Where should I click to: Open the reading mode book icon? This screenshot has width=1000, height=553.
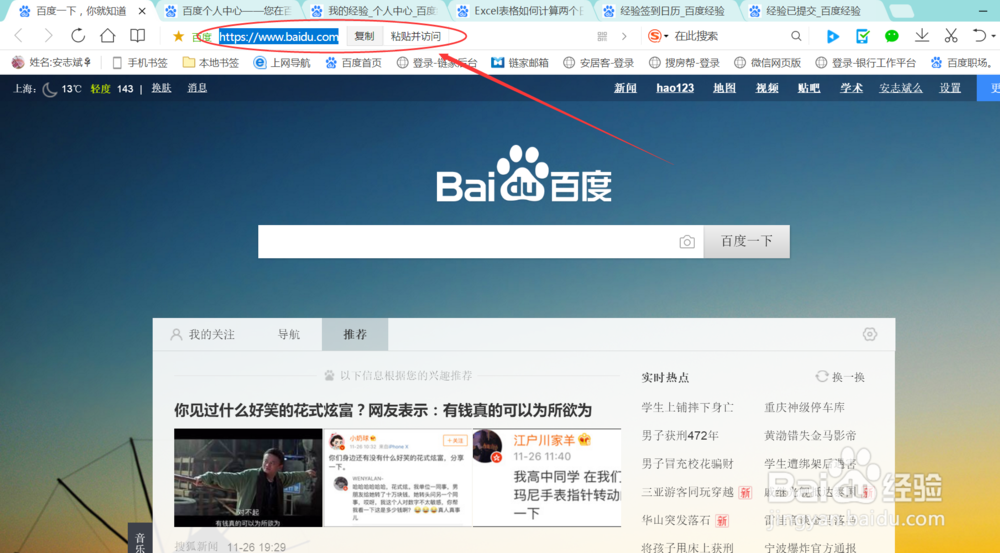click(x=137, y=36)
